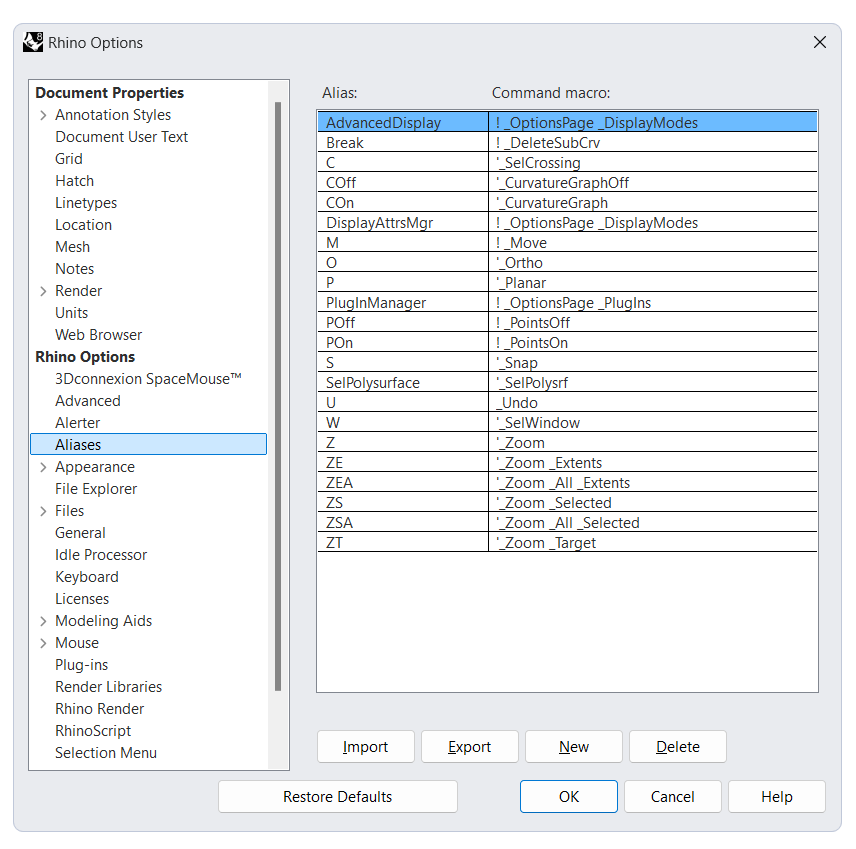Expand the Render section arrow
This screenshot has height=849, width=856.
coord(43,291)
